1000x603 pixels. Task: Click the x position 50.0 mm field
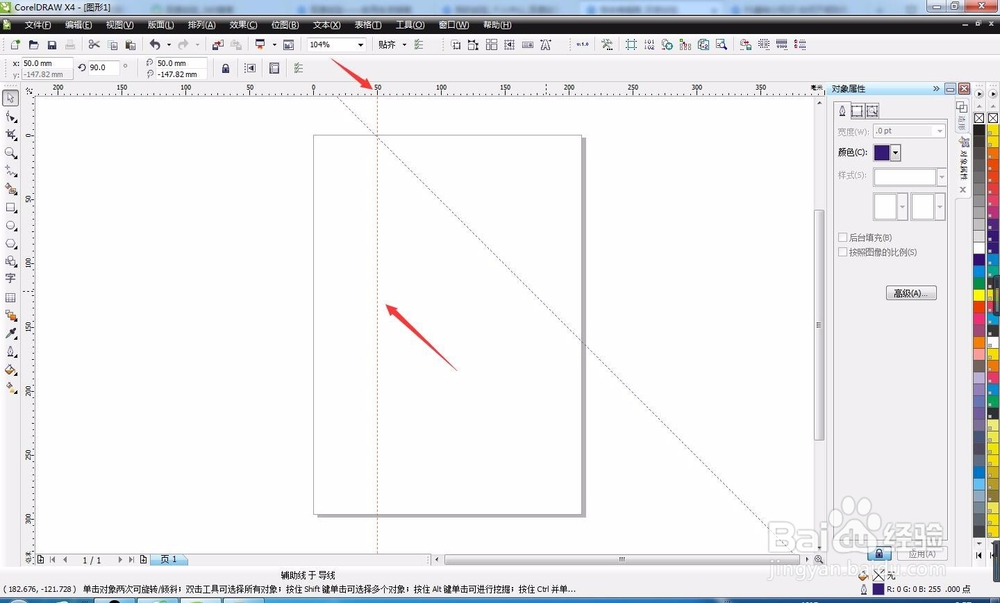tap(47, 63)
